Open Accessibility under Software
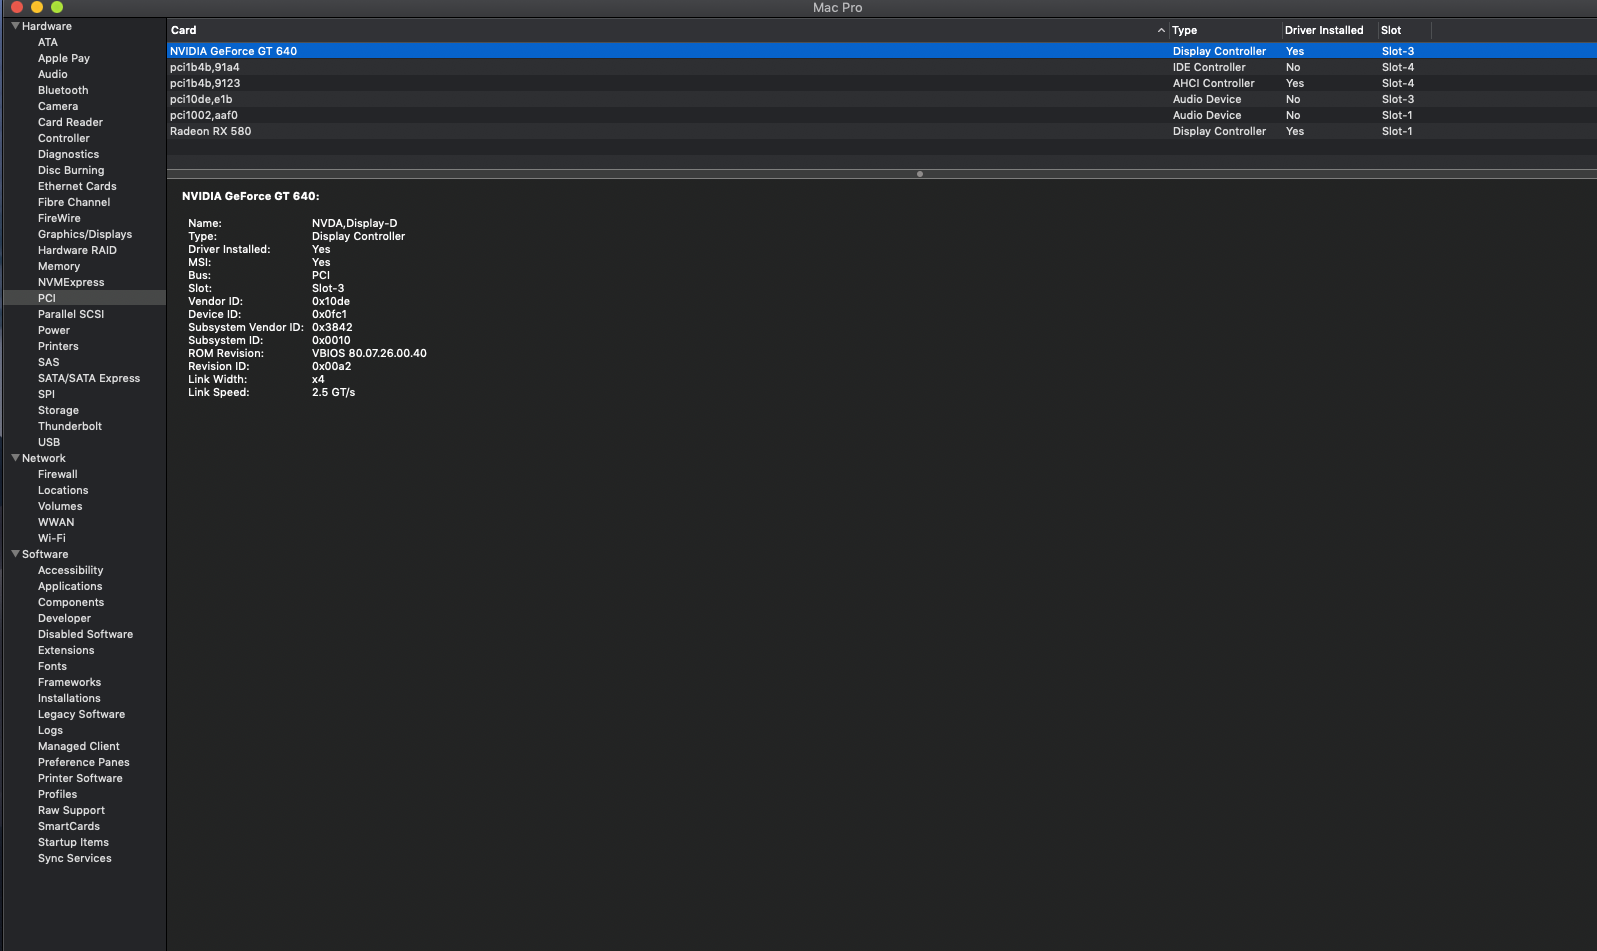 [70, 570]
